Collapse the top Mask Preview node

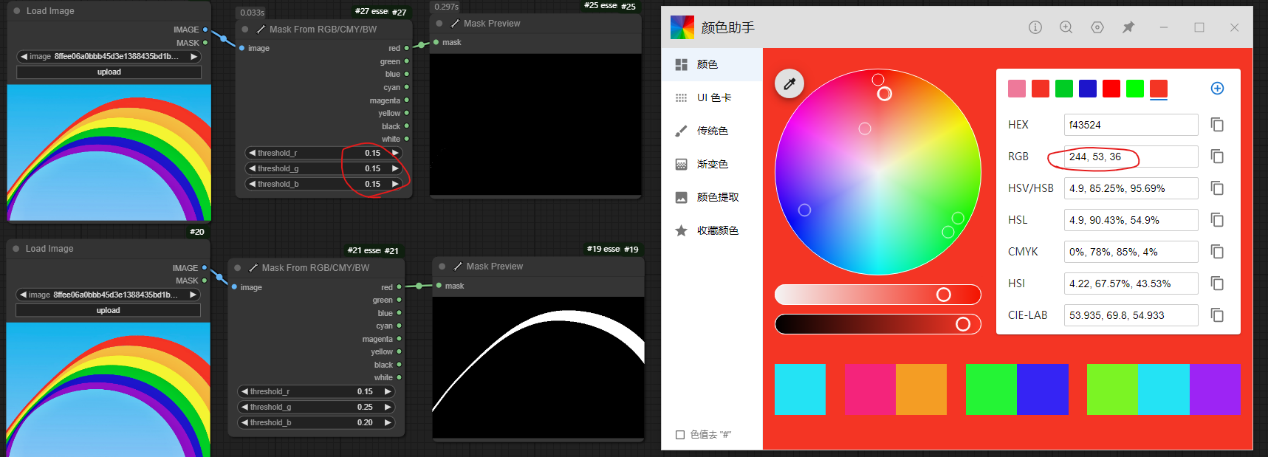click(441, 23)
